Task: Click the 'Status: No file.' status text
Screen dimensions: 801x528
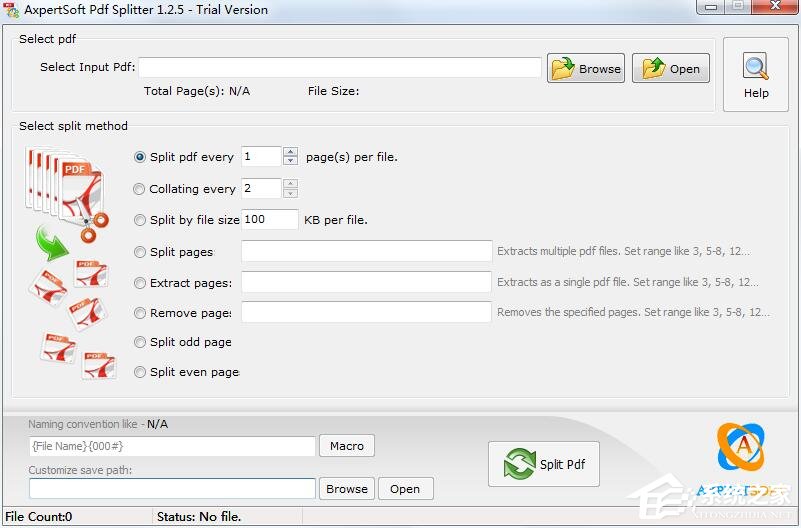Action: point(199,517)
